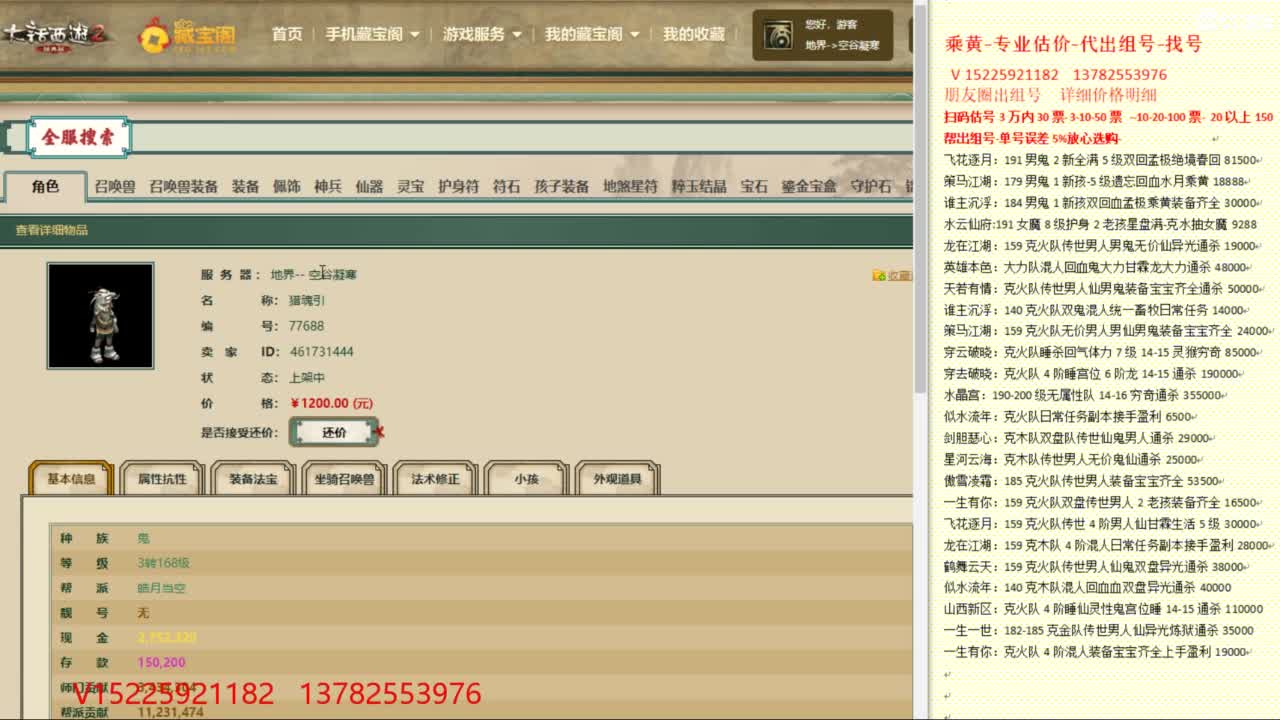Switch to the 基本信息 tab

pos(71,479)
